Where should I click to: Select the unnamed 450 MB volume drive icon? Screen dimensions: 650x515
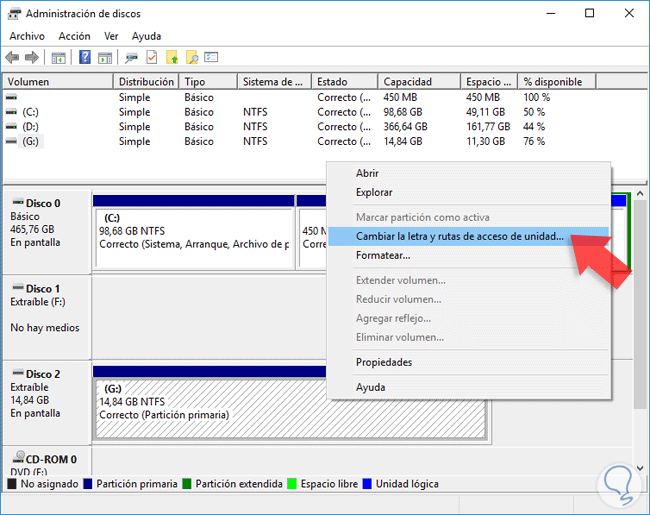coord(12,97)
